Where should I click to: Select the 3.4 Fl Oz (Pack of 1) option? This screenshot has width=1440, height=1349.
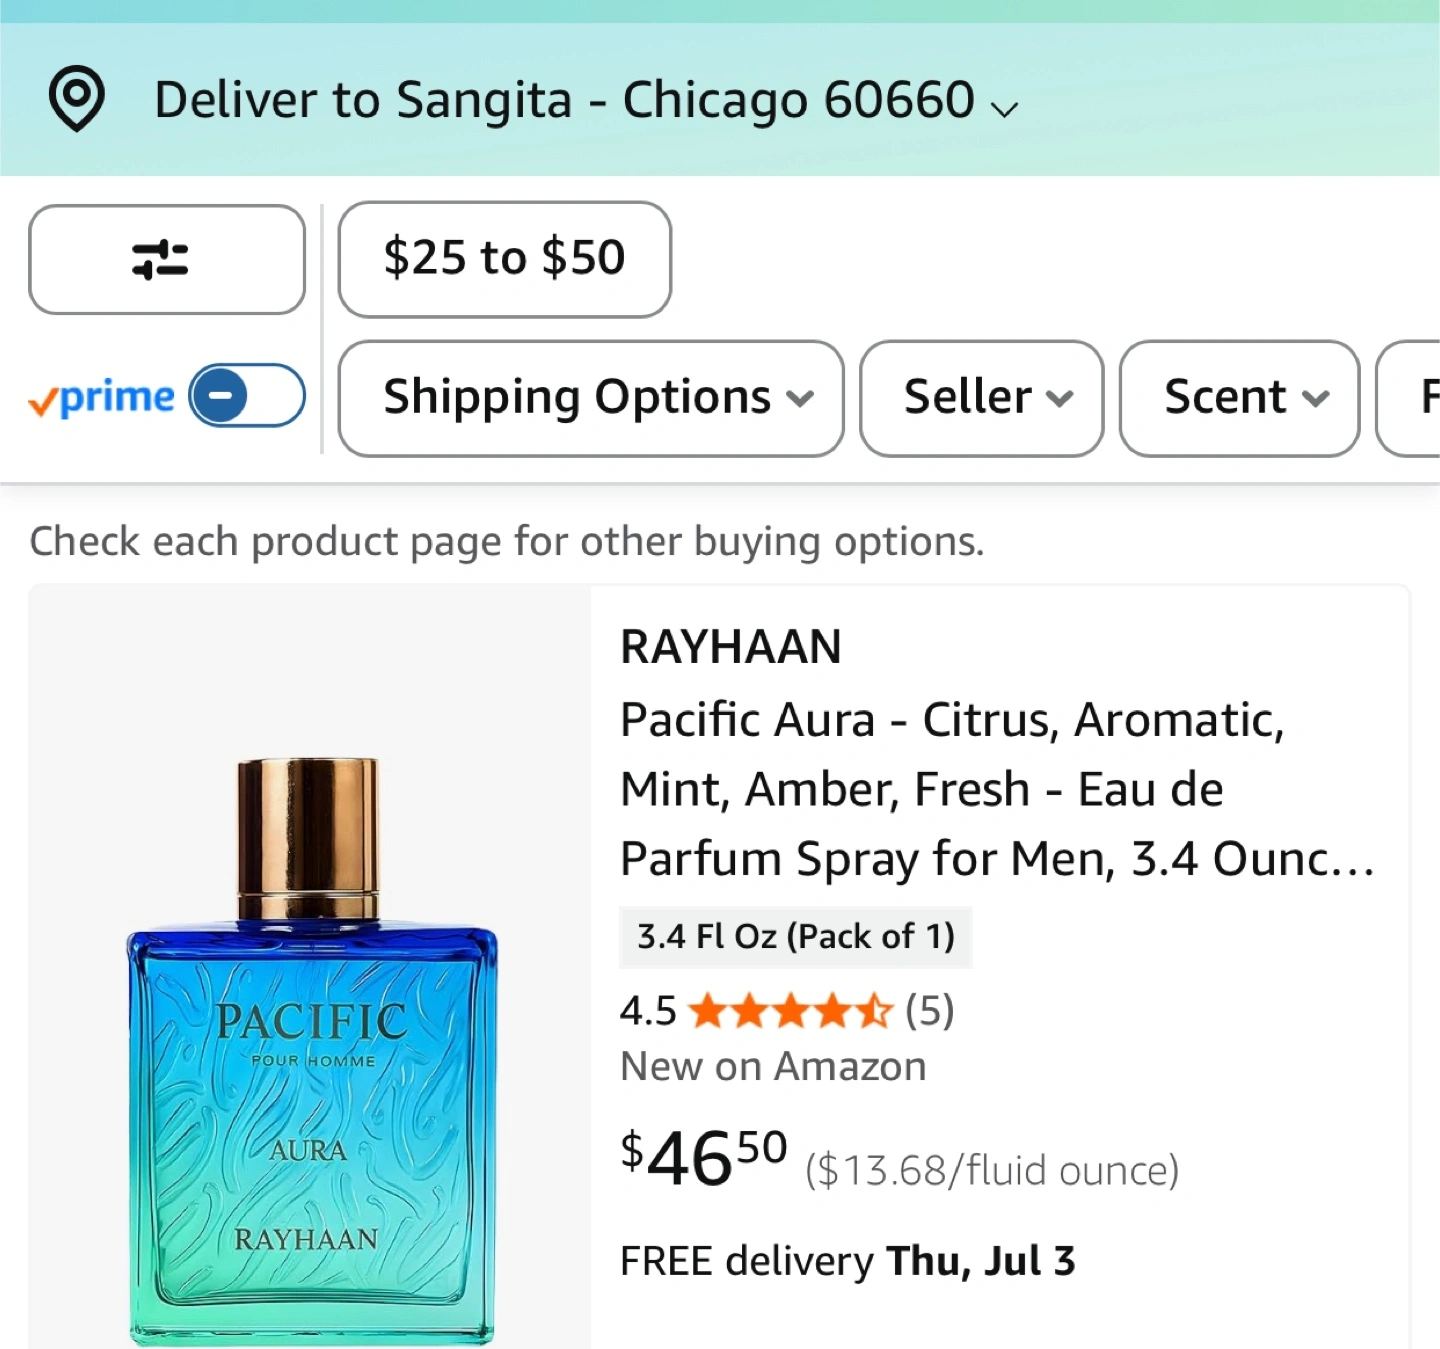click(x=796, y=937)
